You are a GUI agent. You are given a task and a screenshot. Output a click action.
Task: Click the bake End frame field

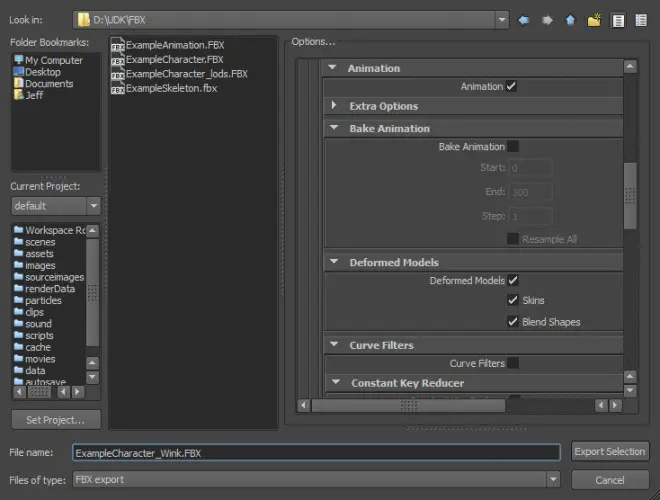click(530, 192)
